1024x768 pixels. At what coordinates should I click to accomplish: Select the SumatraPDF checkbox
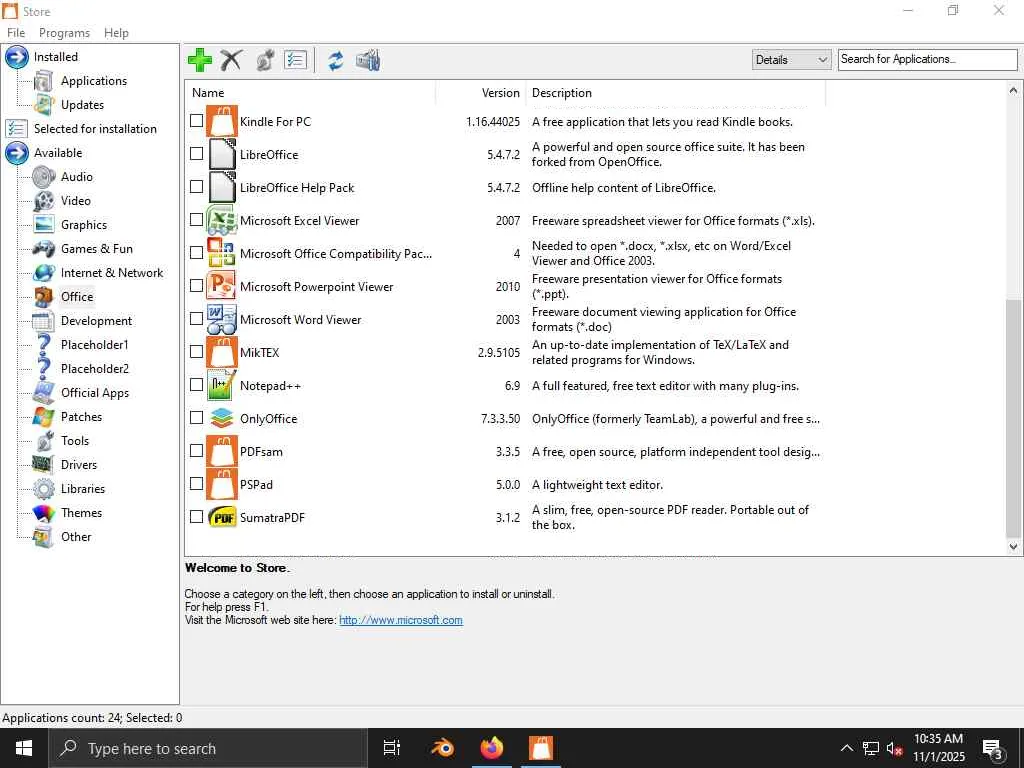pyautogui.click(x=197, y=517)
